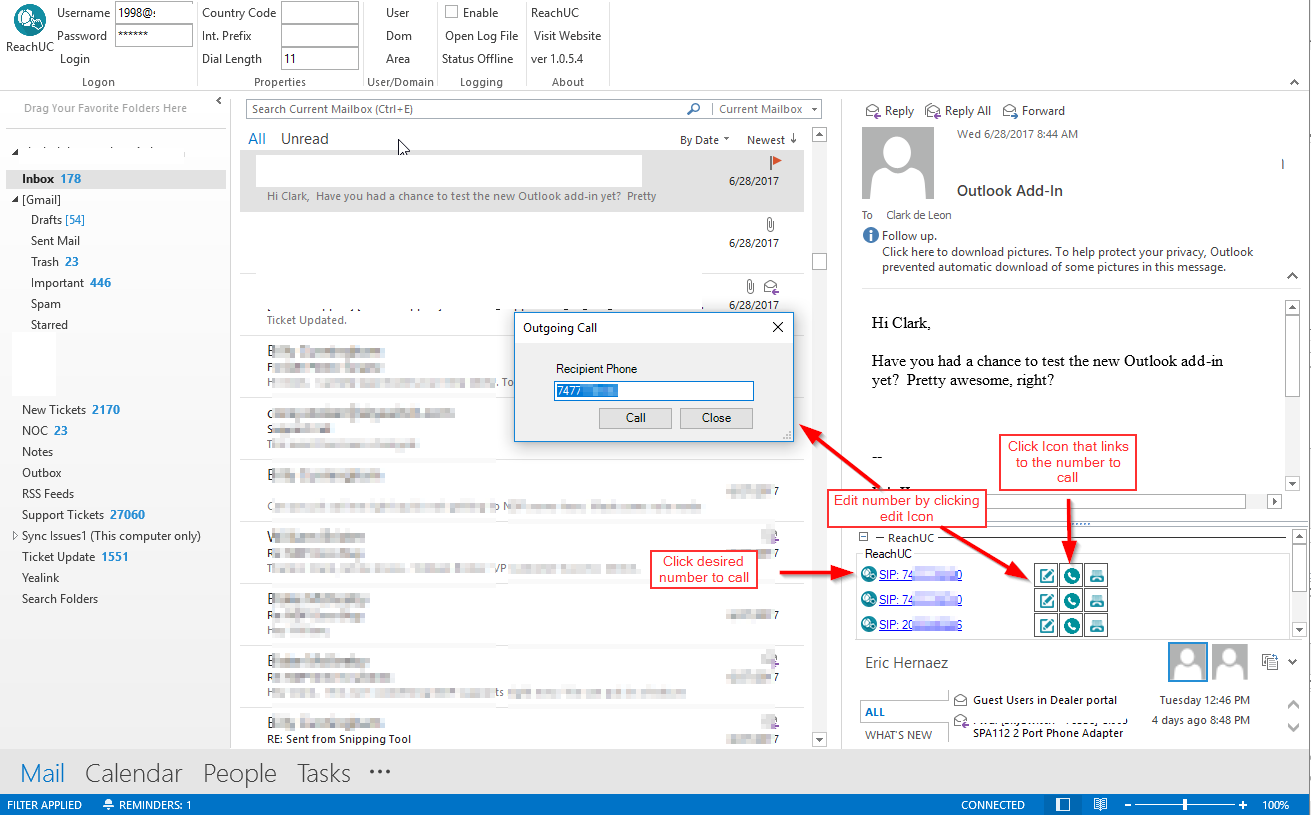Open more navigation options (three dots)

pos(379,772)
